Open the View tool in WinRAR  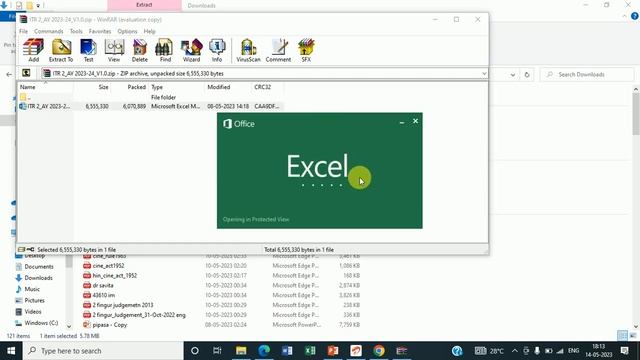pyautogui.click(x=114, y=50)
